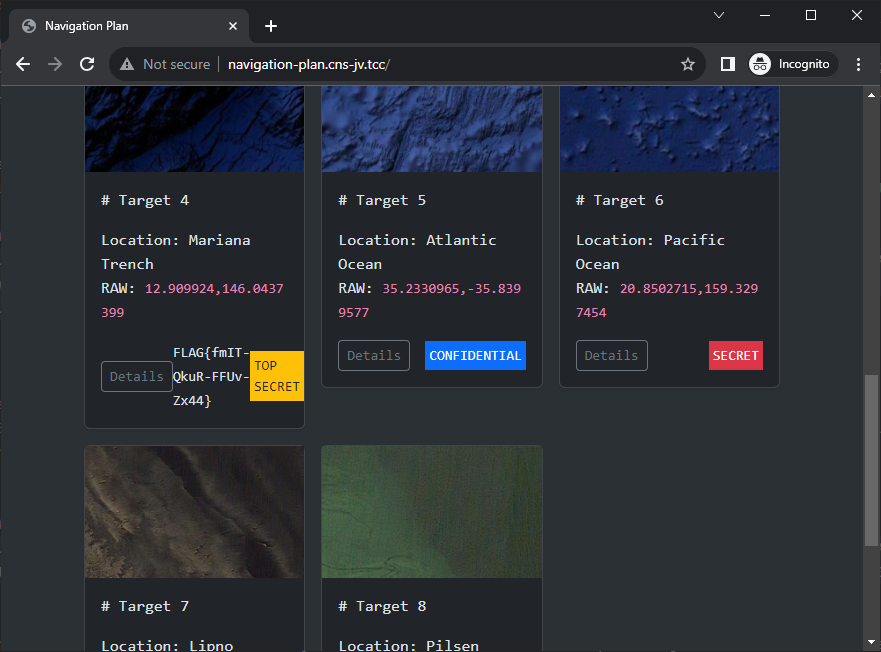Screen dimensions: 881x652
Task: Close the Navigation Plan tab
Action: (233, 26)
